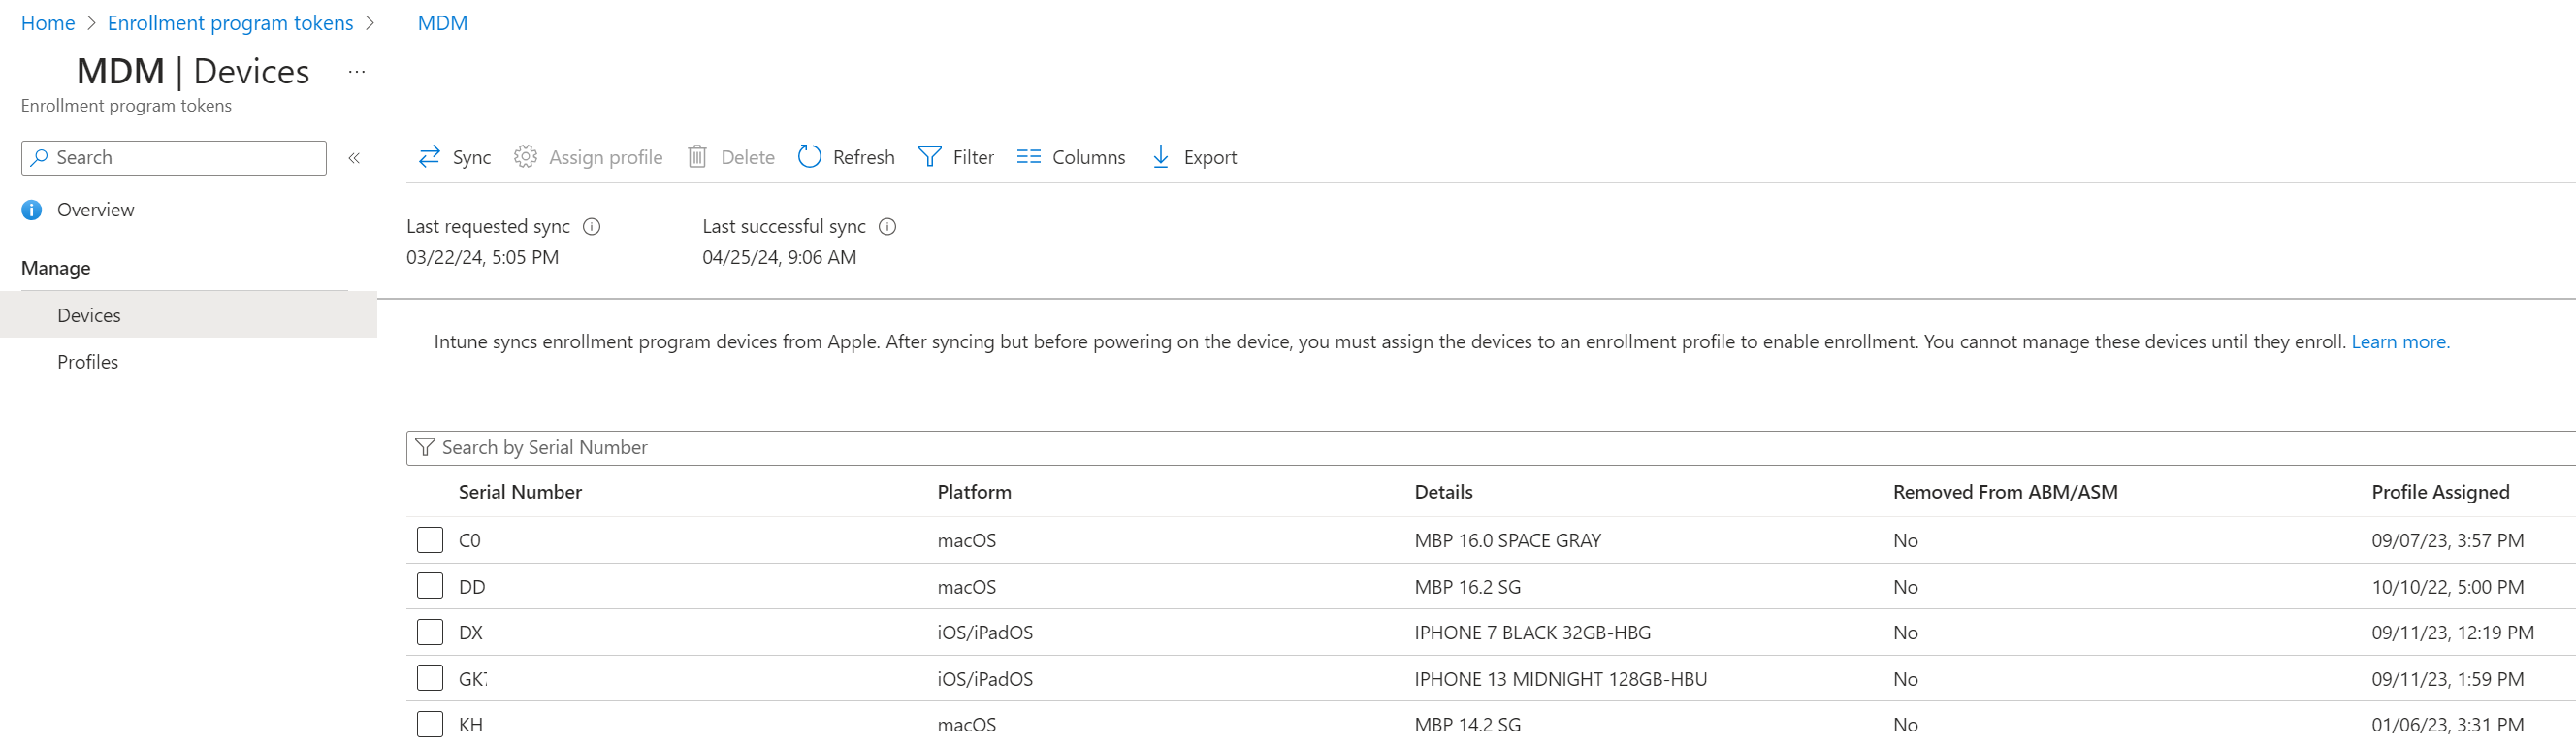
Task: Open the more options ellipsis by title
Action: click(357, 72)
